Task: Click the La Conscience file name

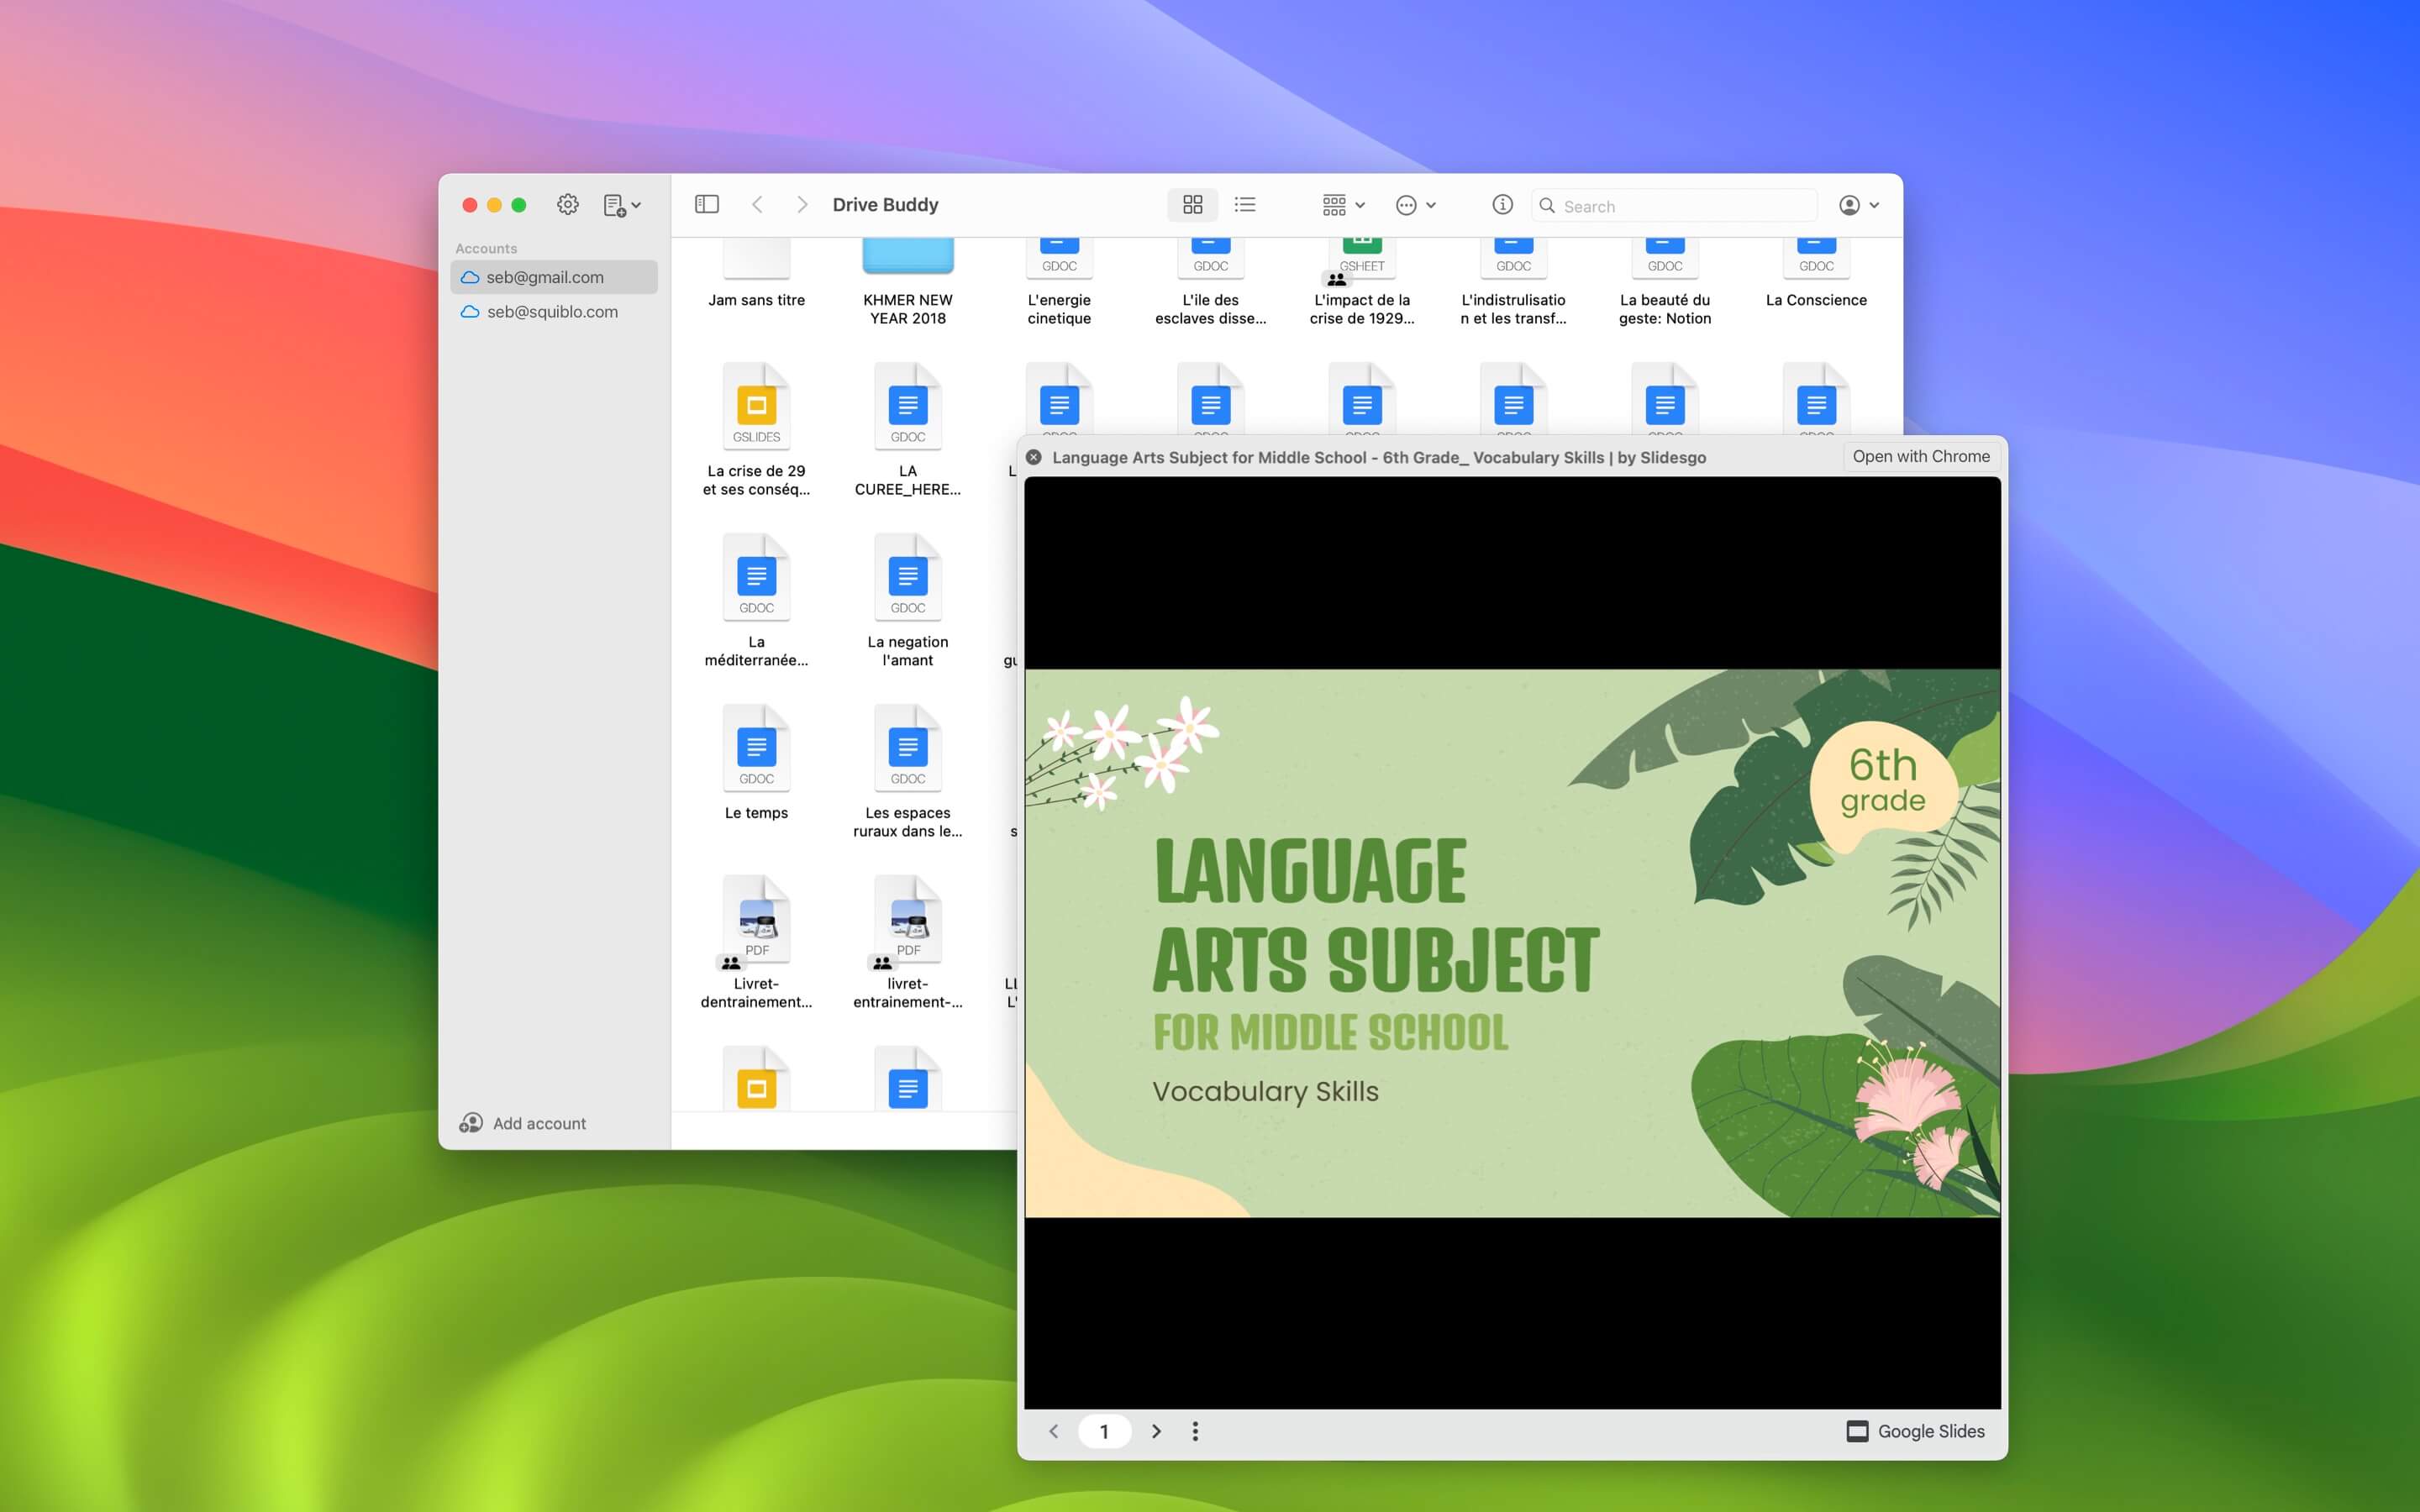Action: tap(1816, 300)
